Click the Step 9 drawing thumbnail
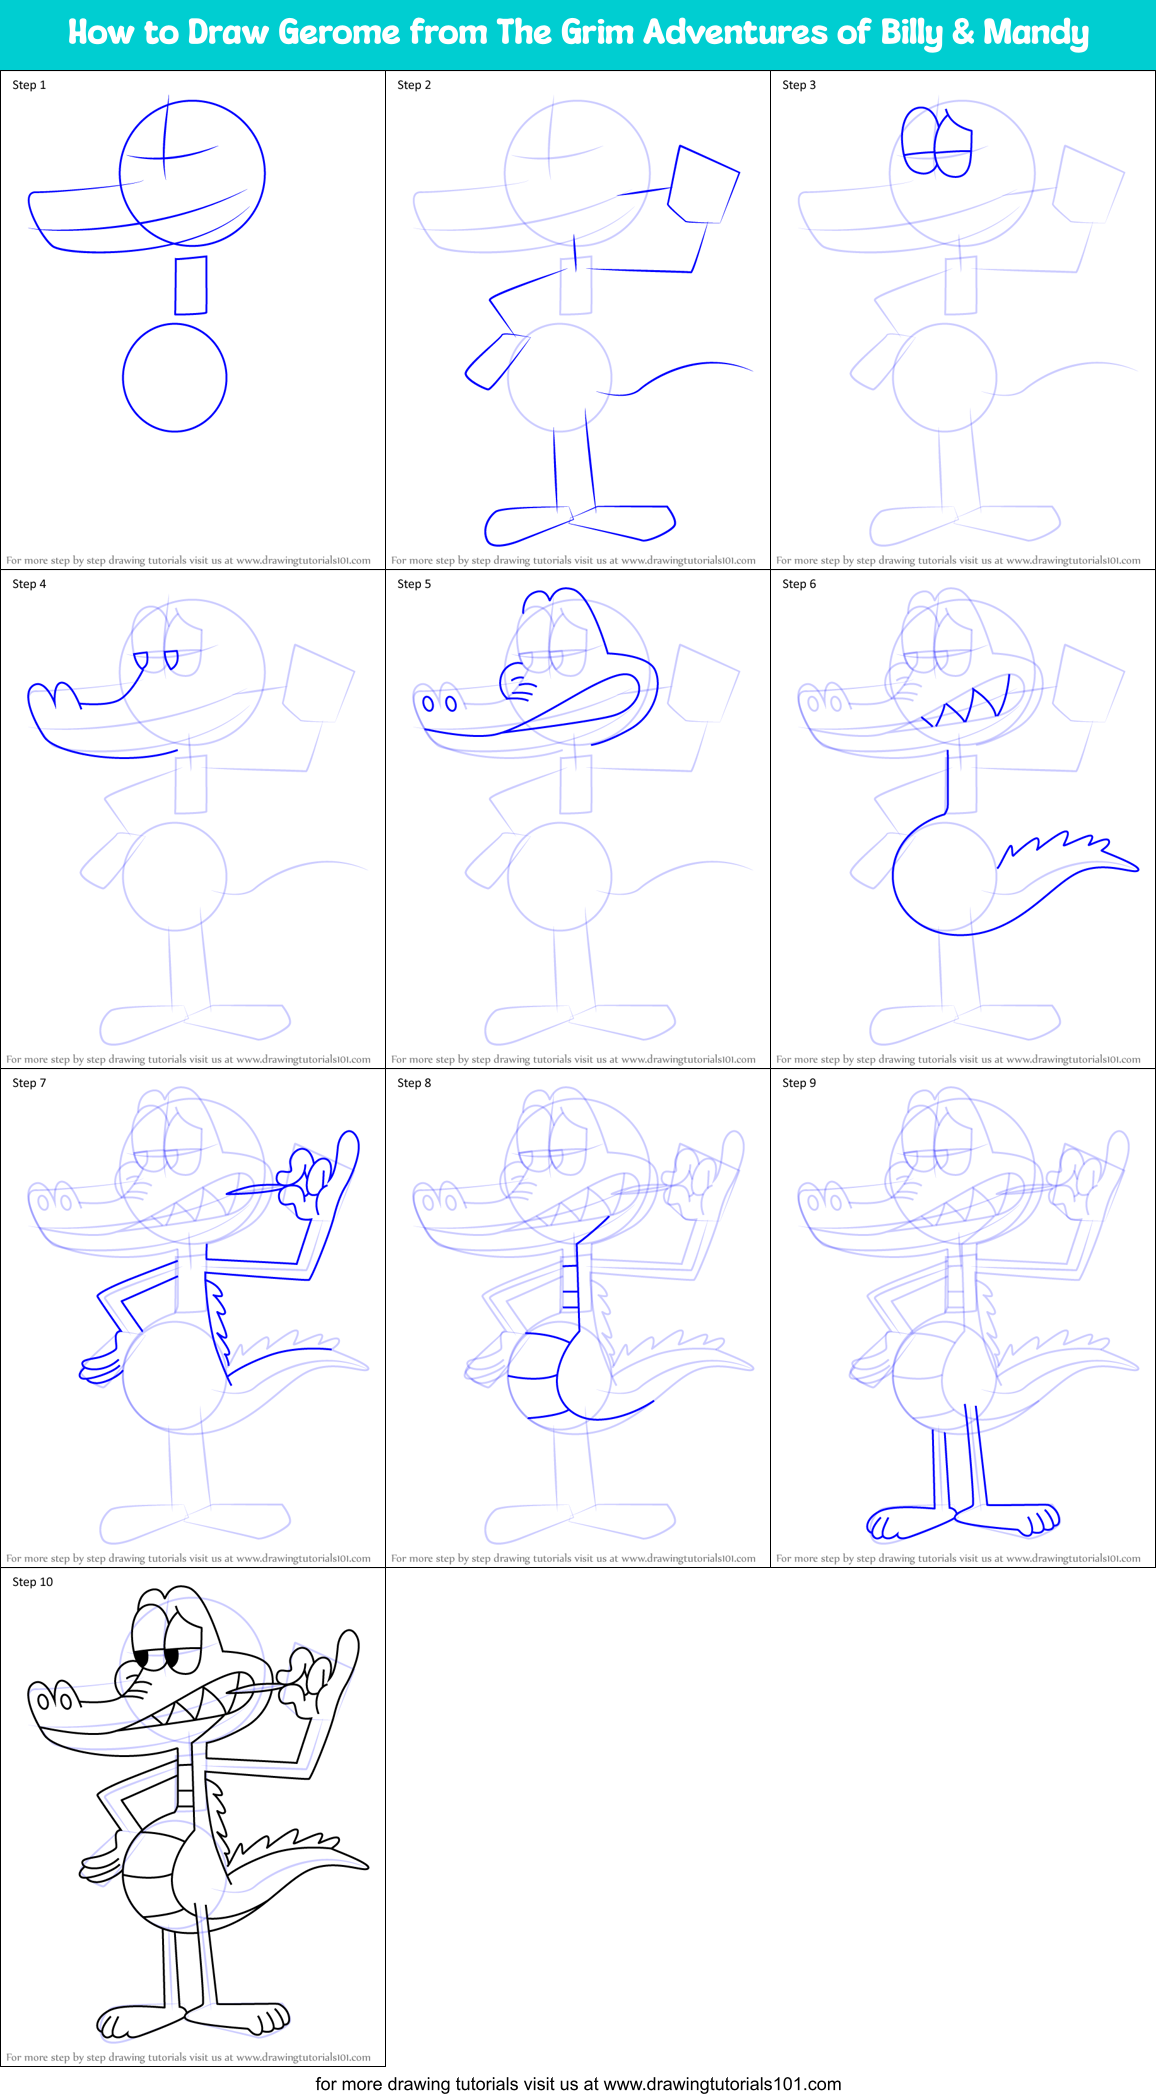1156x2097 pixels. (x=963, y=1318)
